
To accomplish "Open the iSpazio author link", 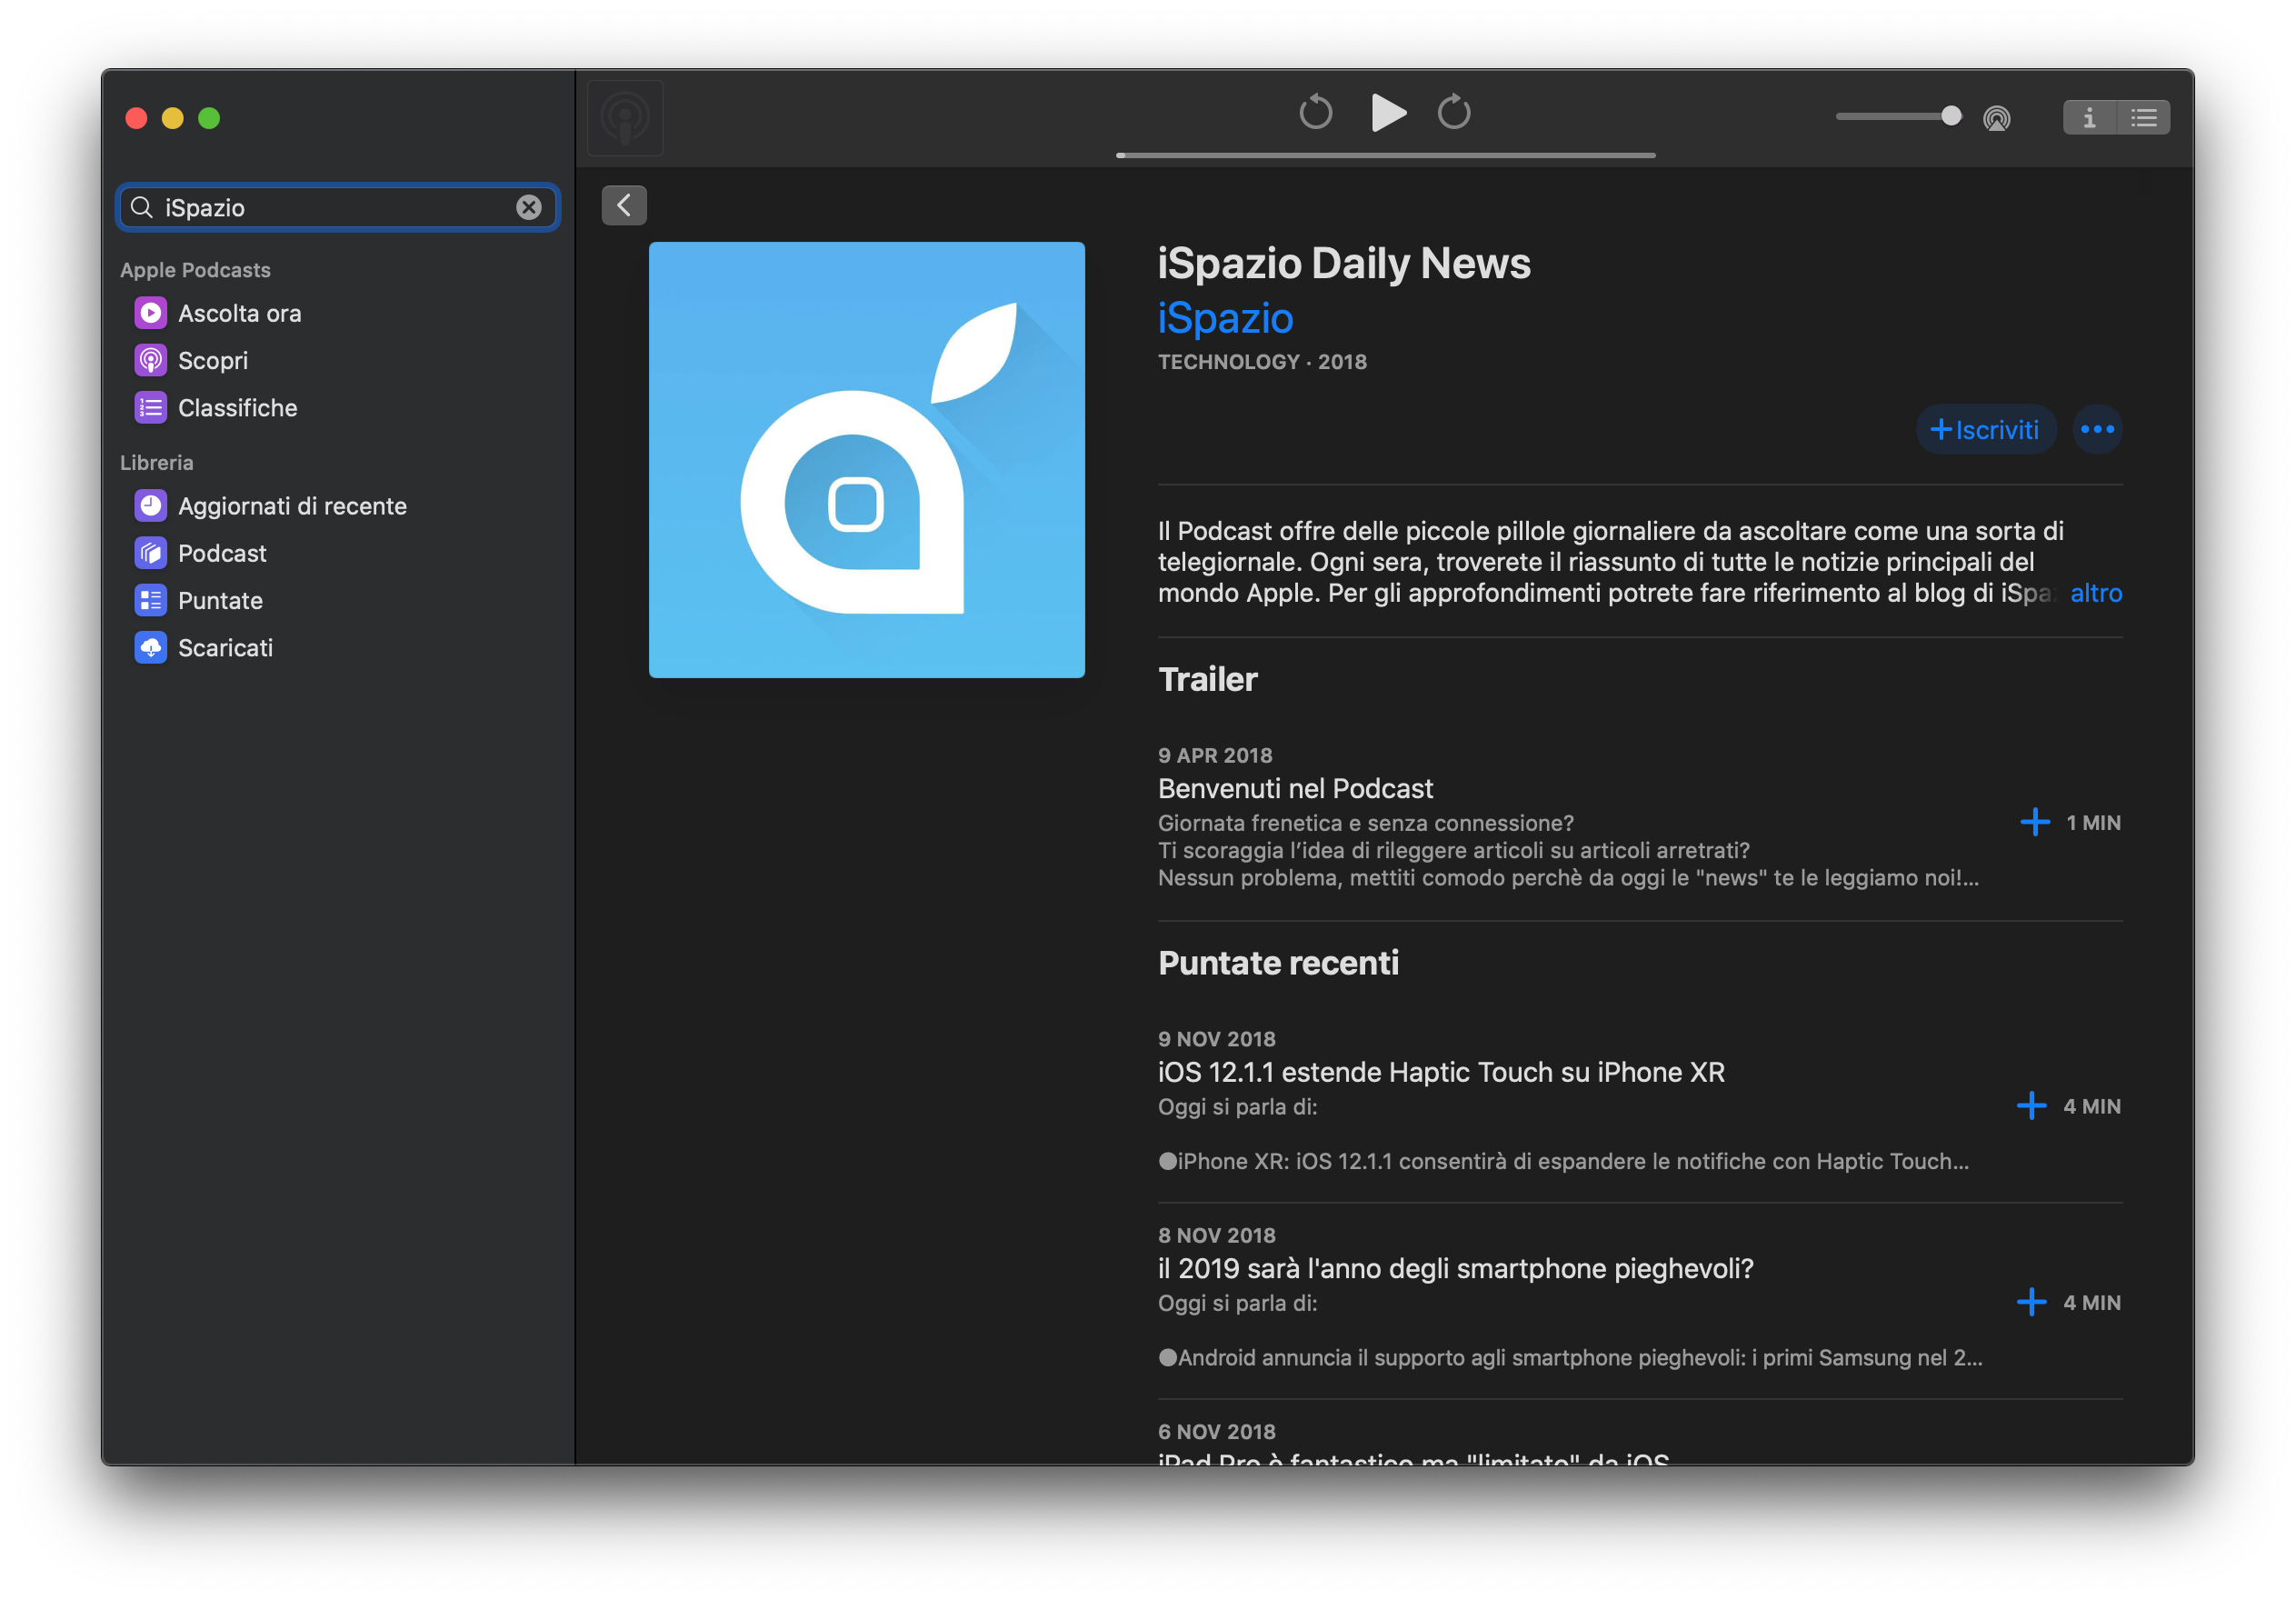I will [x=1225, y=318].
